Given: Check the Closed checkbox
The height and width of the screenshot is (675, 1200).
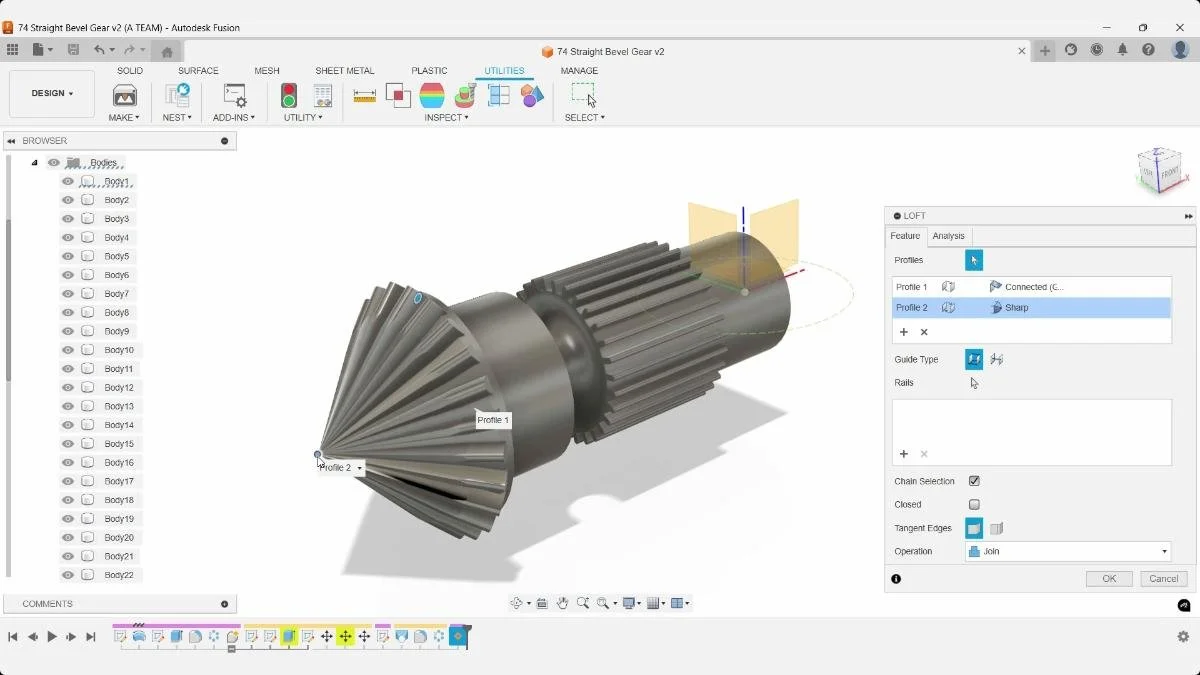Looking at the screenshot, I should (x=974, y=505).
